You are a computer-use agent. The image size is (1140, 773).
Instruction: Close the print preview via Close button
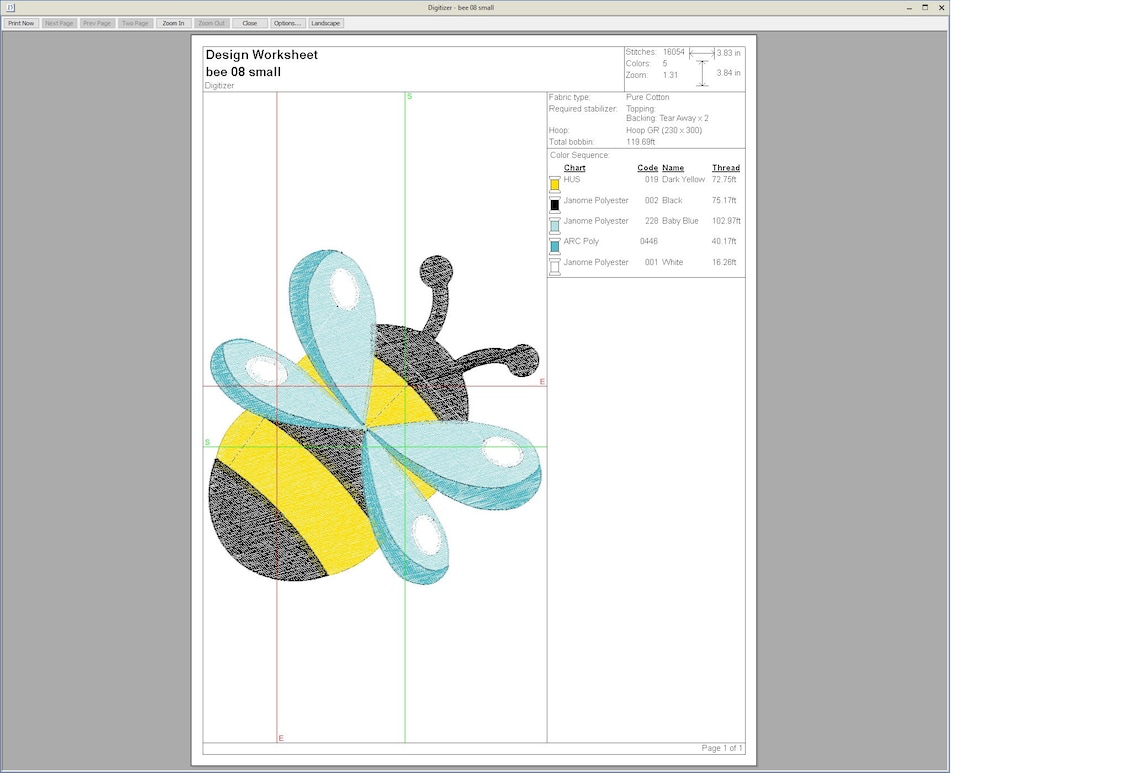(249, 23)
